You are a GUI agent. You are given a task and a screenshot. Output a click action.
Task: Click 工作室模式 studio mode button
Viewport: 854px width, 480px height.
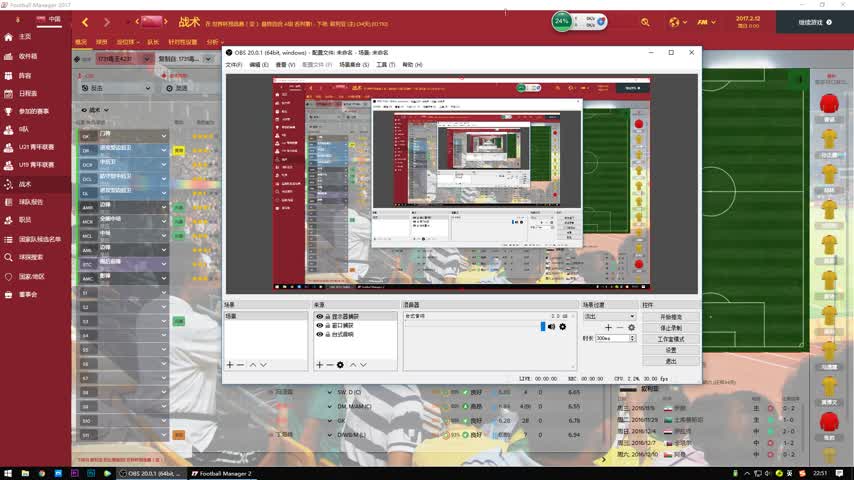coord(671,339)
